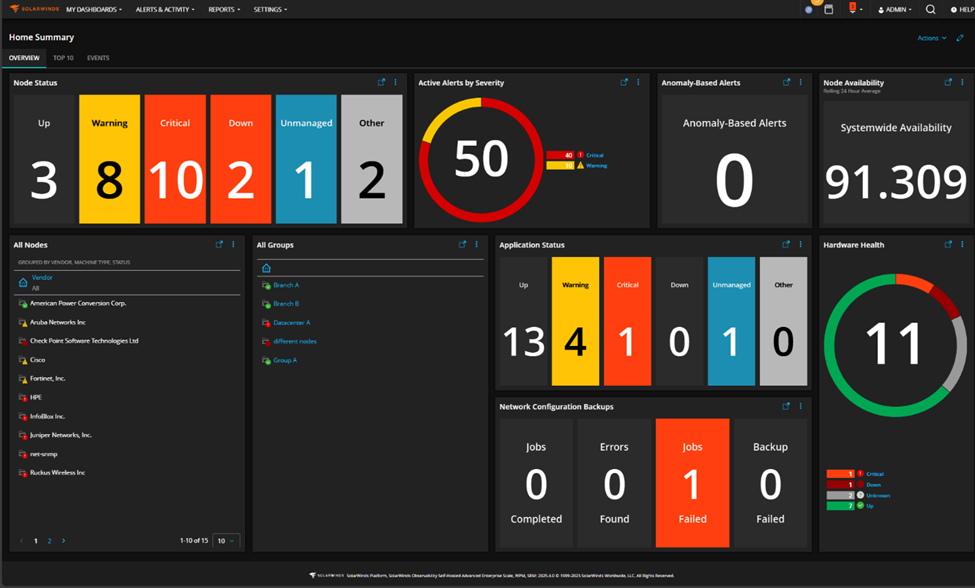Open Node Availability kebab menu
Screen dimensions: 975x588
click(962, 82)
